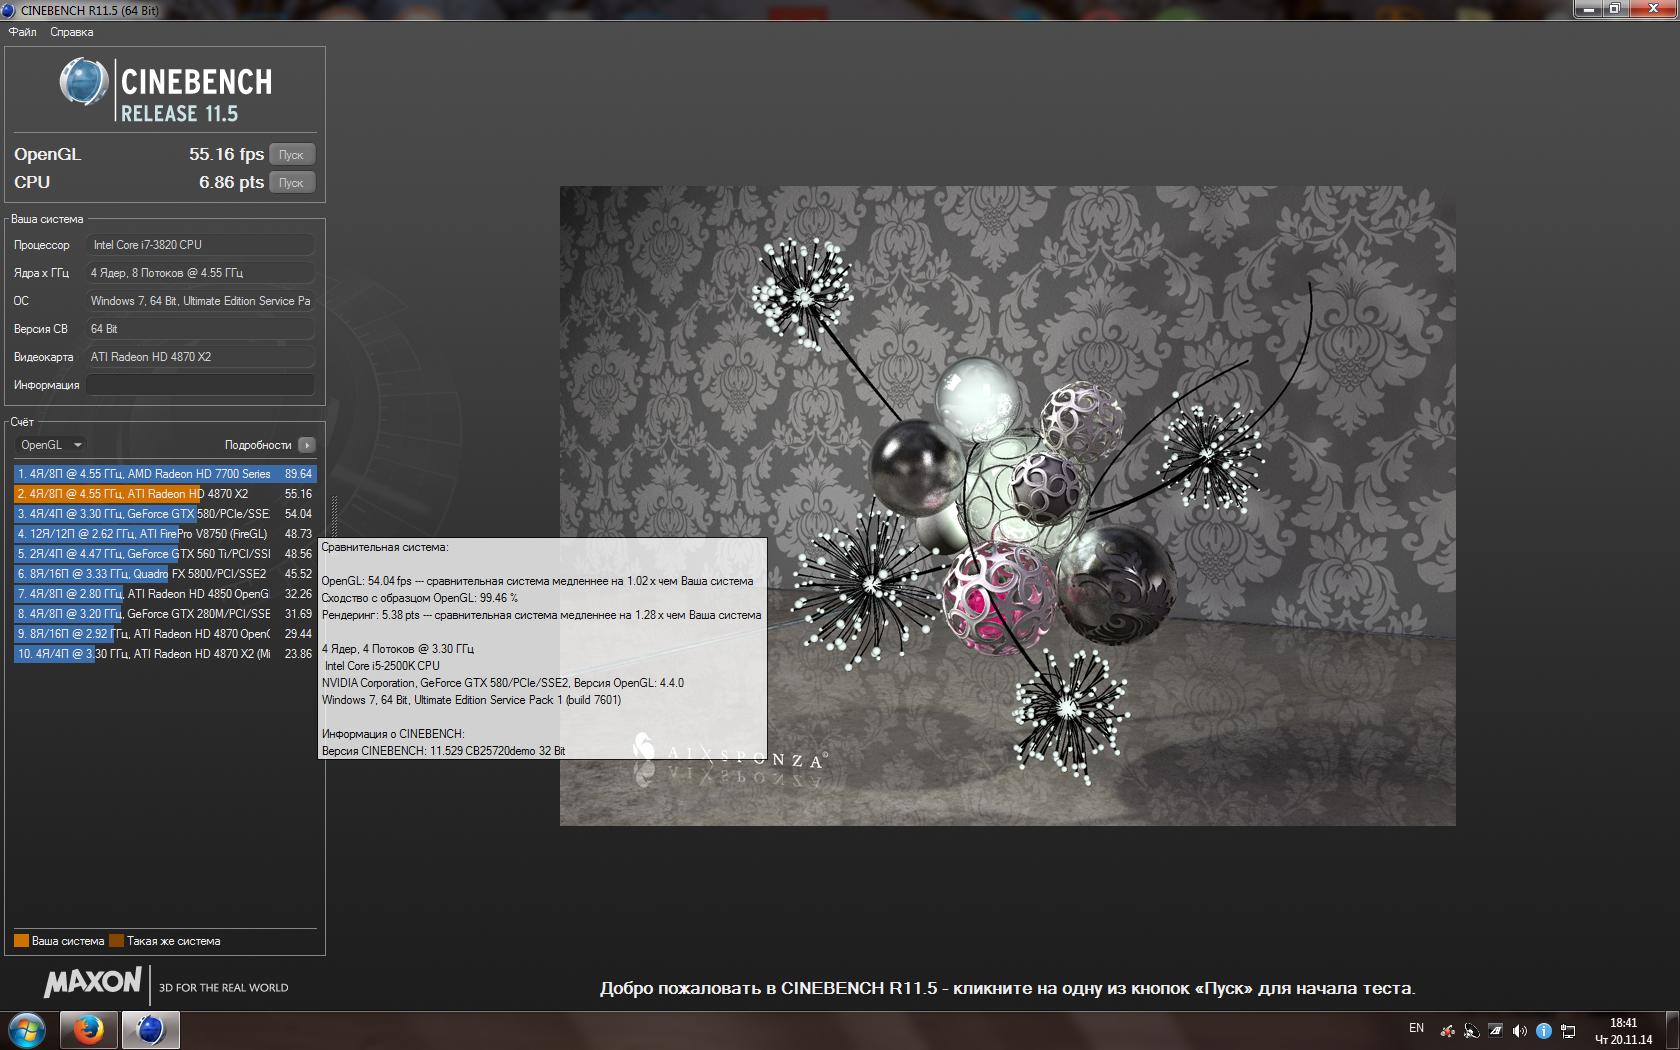Click the ATI Radeon HD 4870 X2 graphics card field
The image size is (1680, 1050).
pyautogui.click(x=200, y=357)
